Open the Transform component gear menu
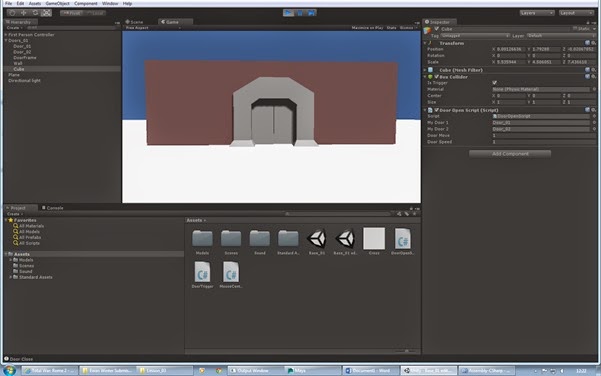Image resolution: width=601 pixels, height=376 pixels. coord(594,43)
